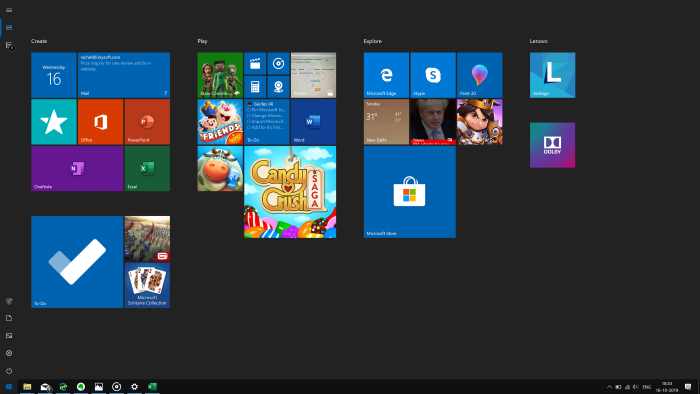Open the Excel tile
This screenshot has width=700, height=394.
pyautogui.click(x=147, y=169)
